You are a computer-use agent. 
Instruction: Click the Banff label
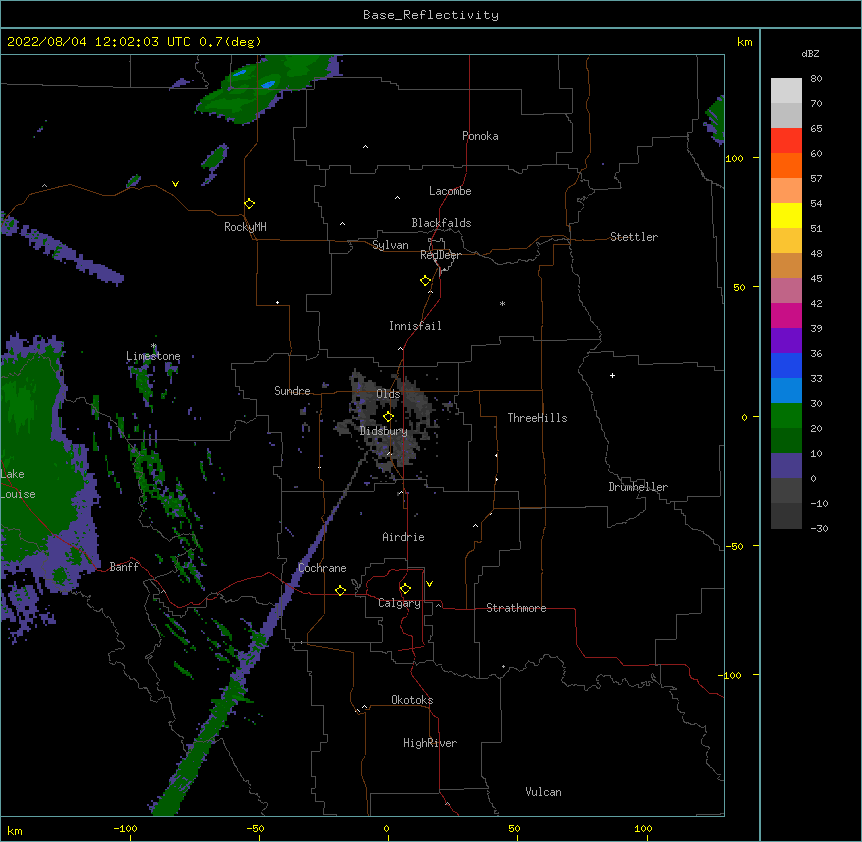(x=124, y=567)
